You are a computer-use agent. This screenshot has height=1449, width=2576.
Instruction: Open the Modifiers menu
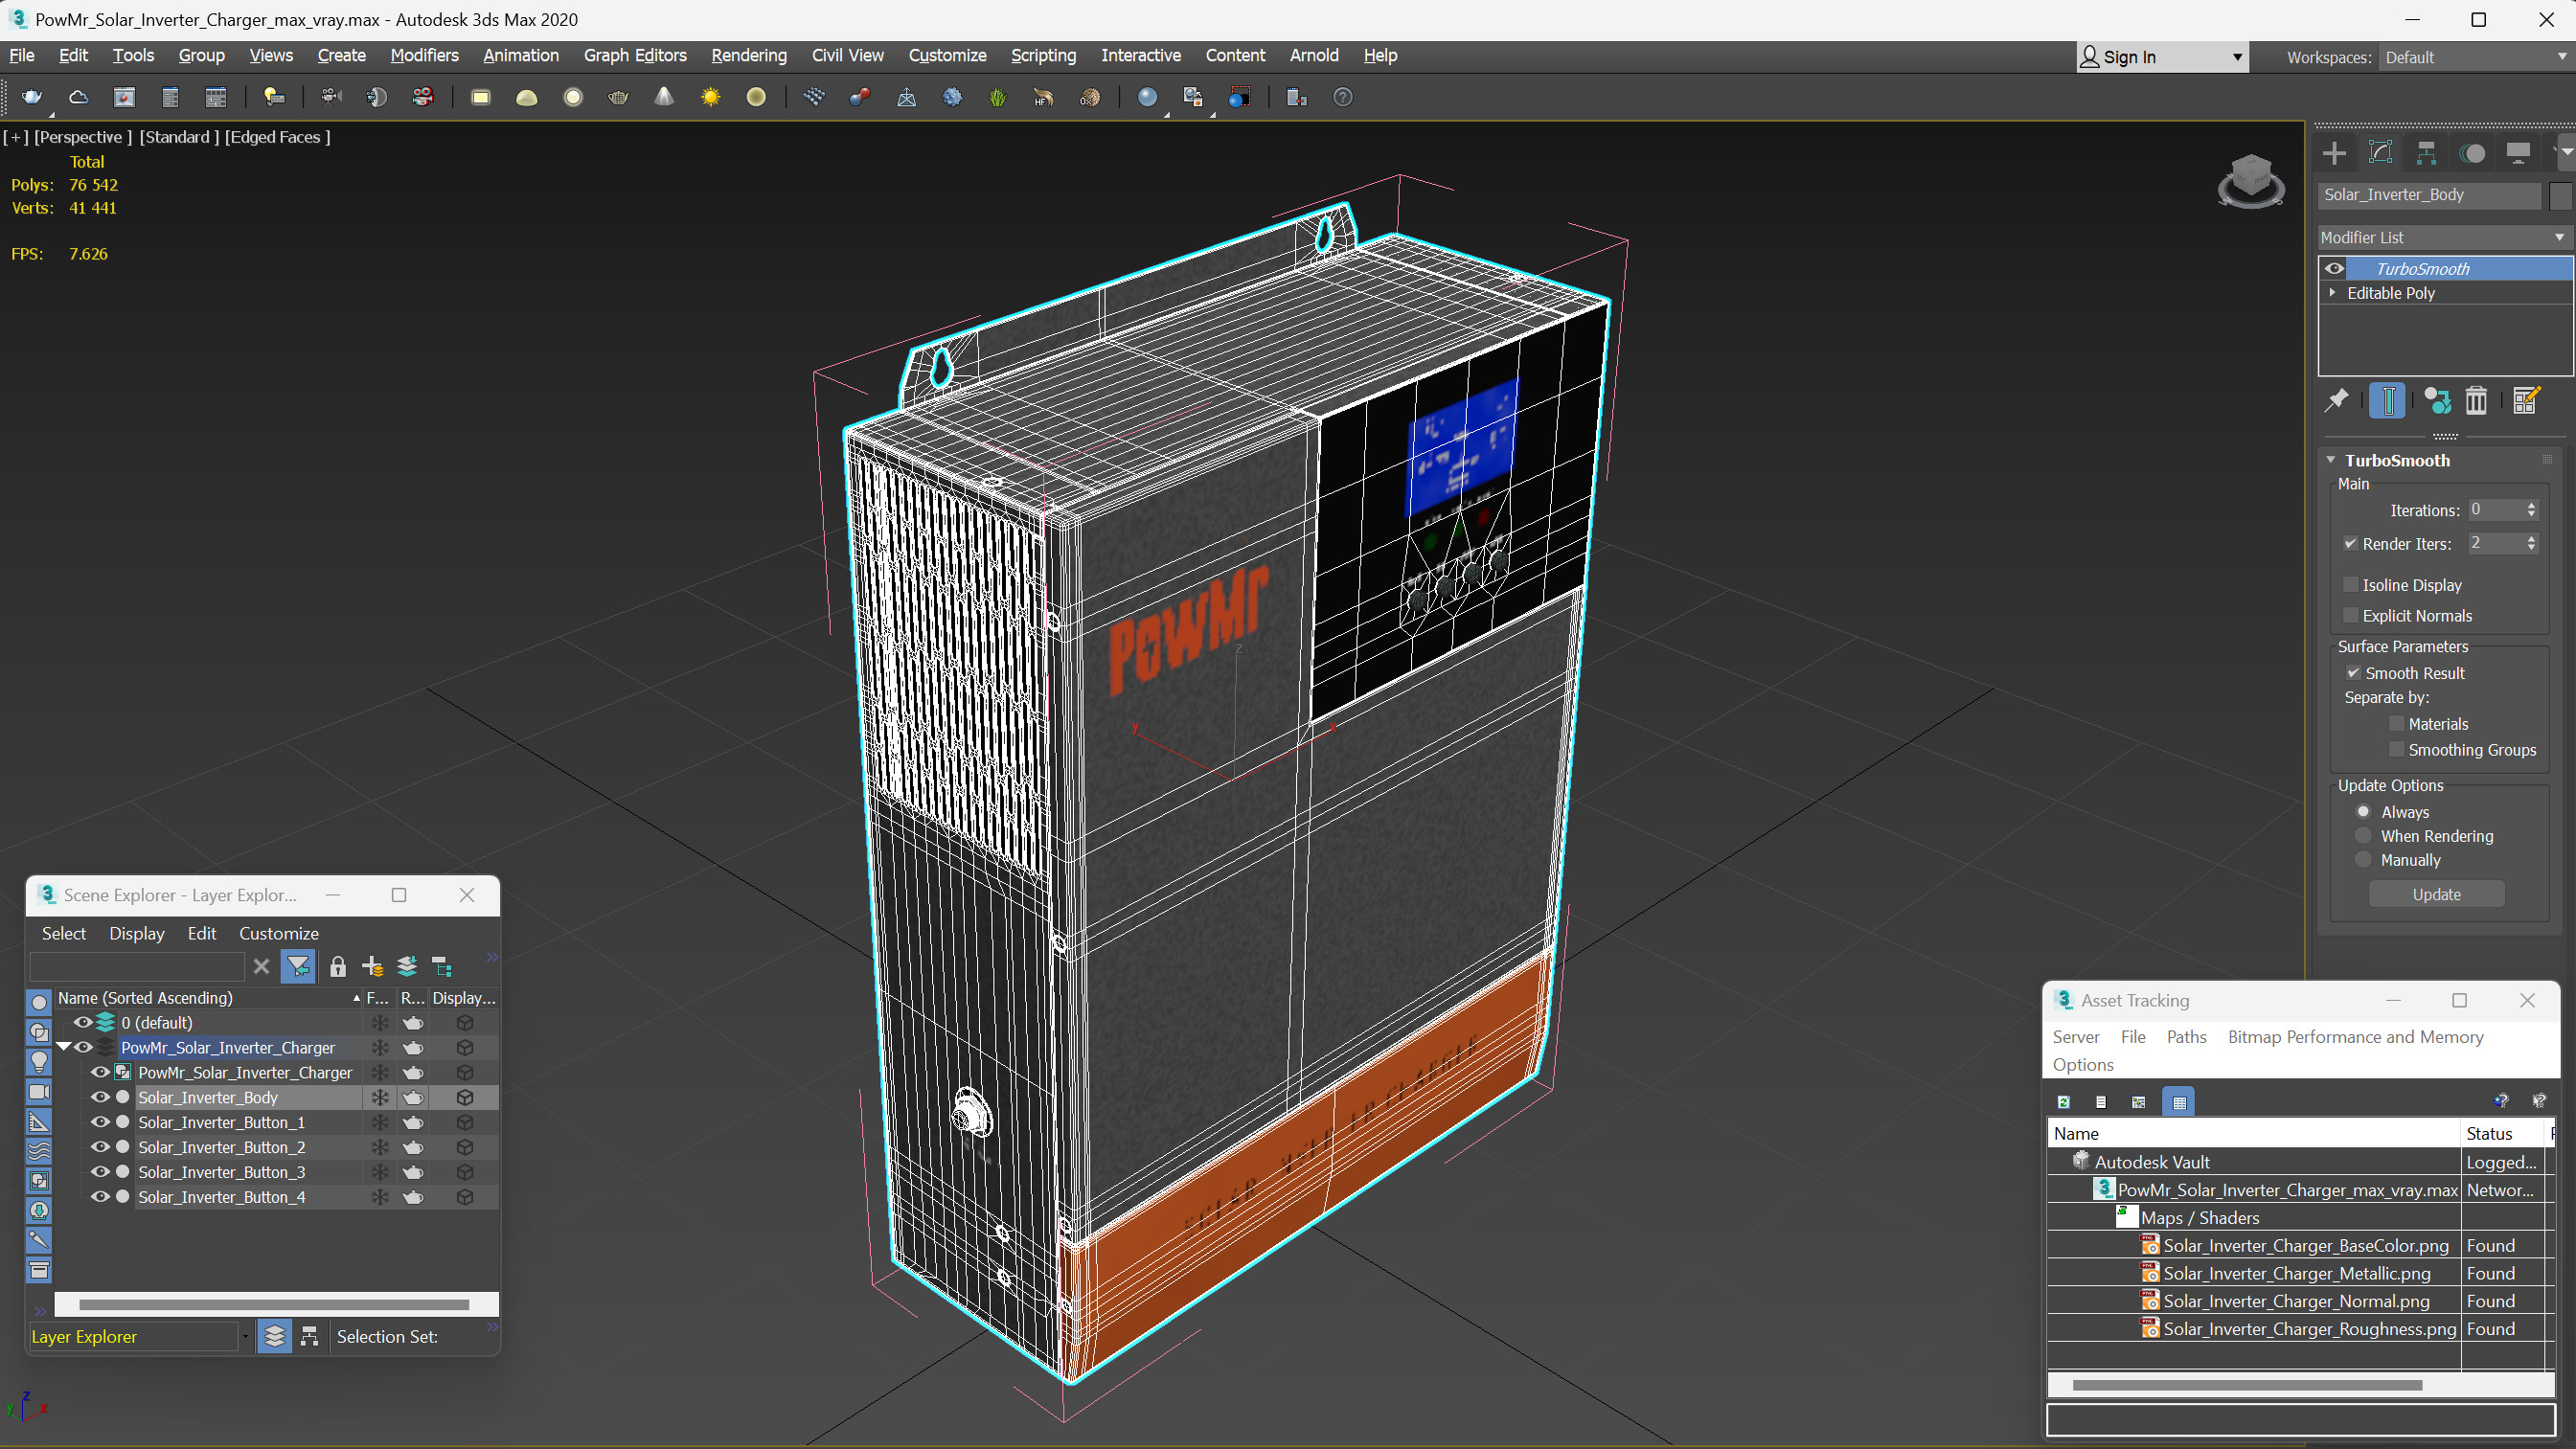[x=424, y=55]
